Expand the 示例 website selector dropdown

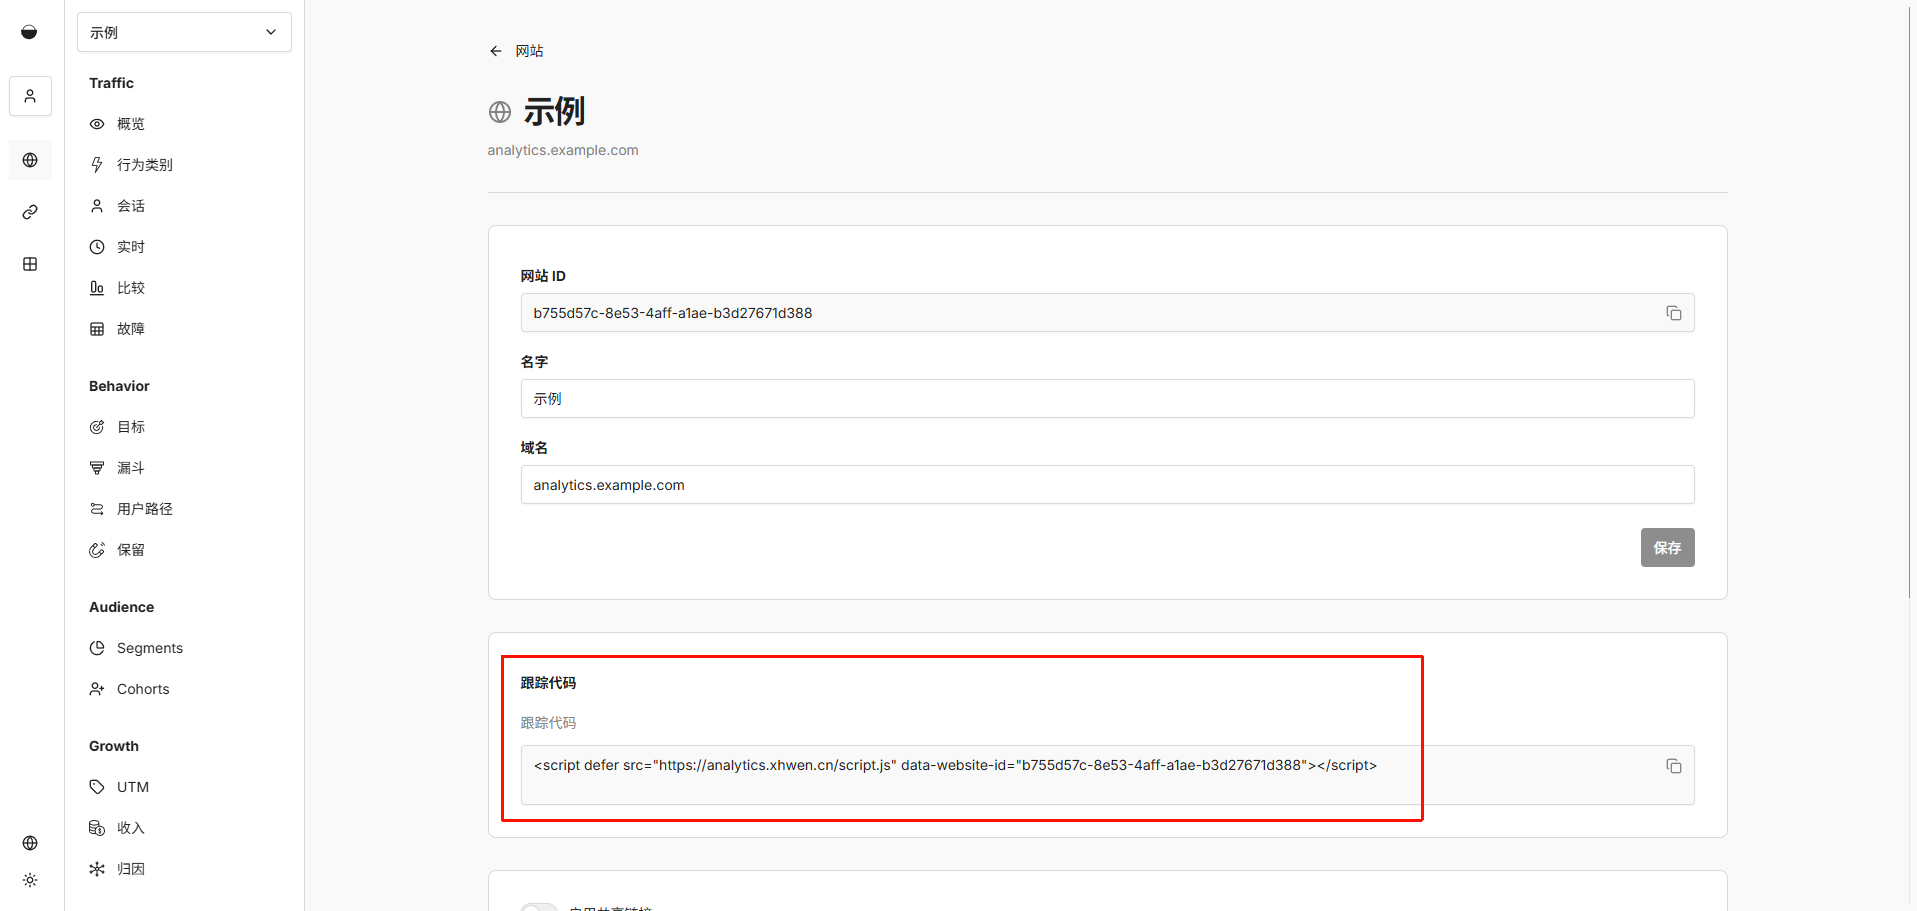(x=184, y=32)
